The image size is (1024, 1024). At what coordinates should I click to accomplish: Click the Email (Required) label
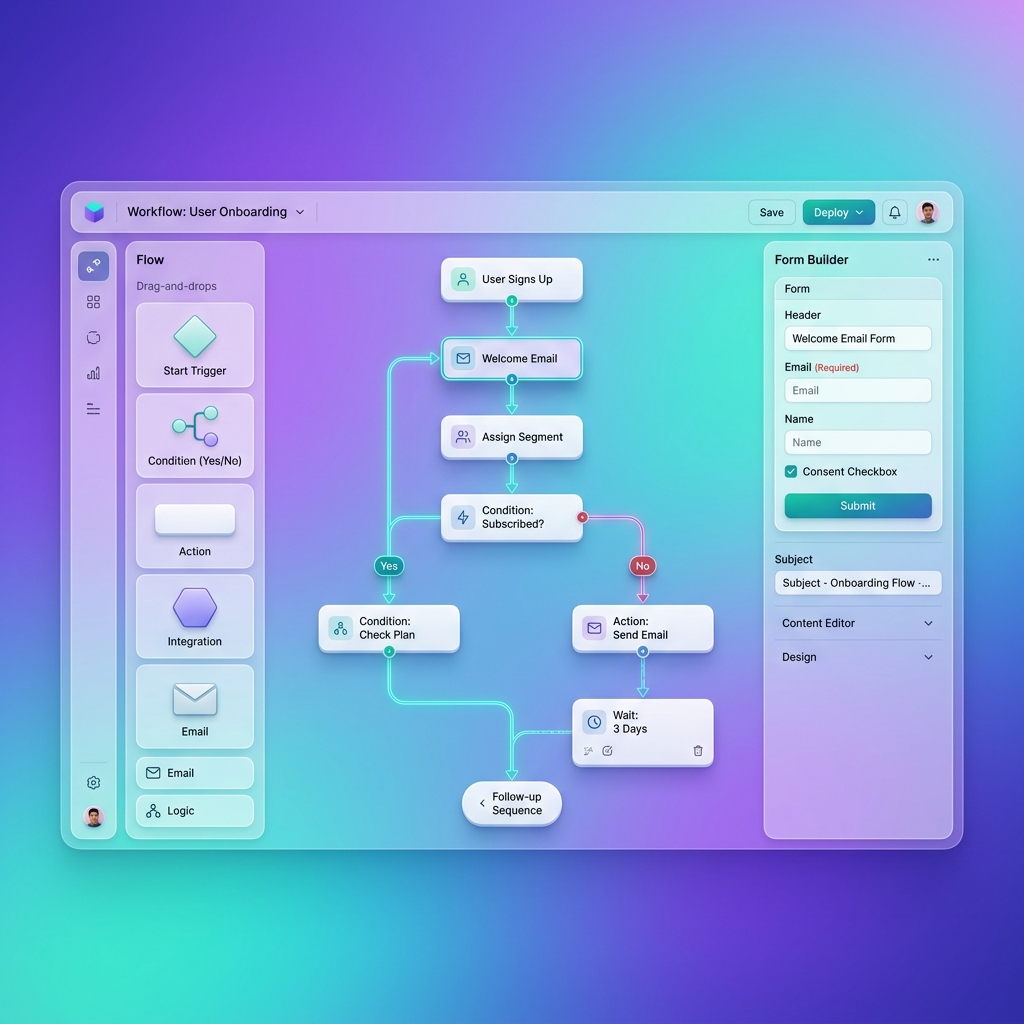822,367
